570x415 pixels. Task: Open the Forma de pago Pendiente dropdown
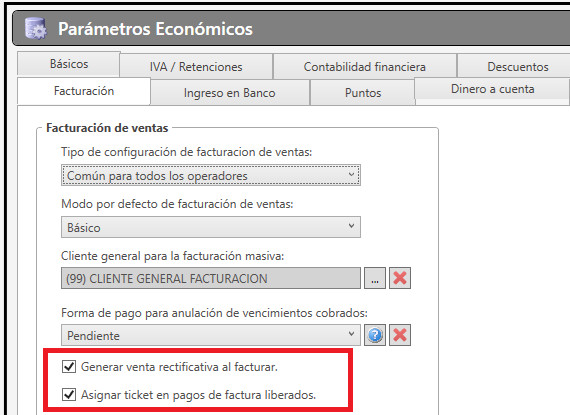click(x=211, y=335)
